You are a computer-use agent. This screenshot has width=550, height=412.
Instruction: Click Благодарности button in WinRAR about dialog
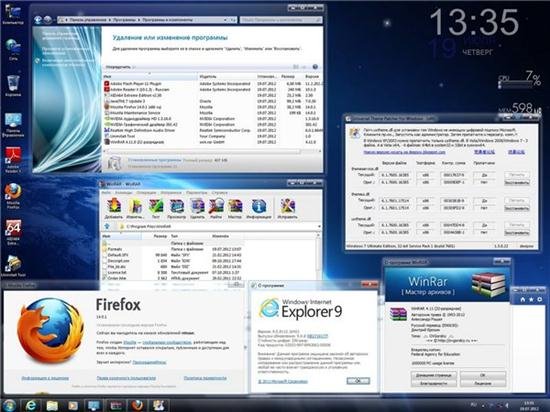click(434, 383)
